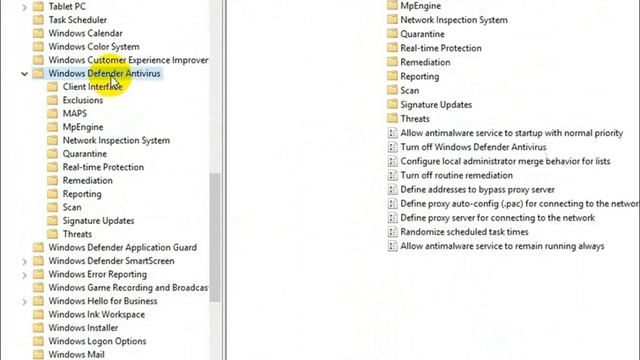Collapse the Windows Defender Antivirus node

coord(24,74)
